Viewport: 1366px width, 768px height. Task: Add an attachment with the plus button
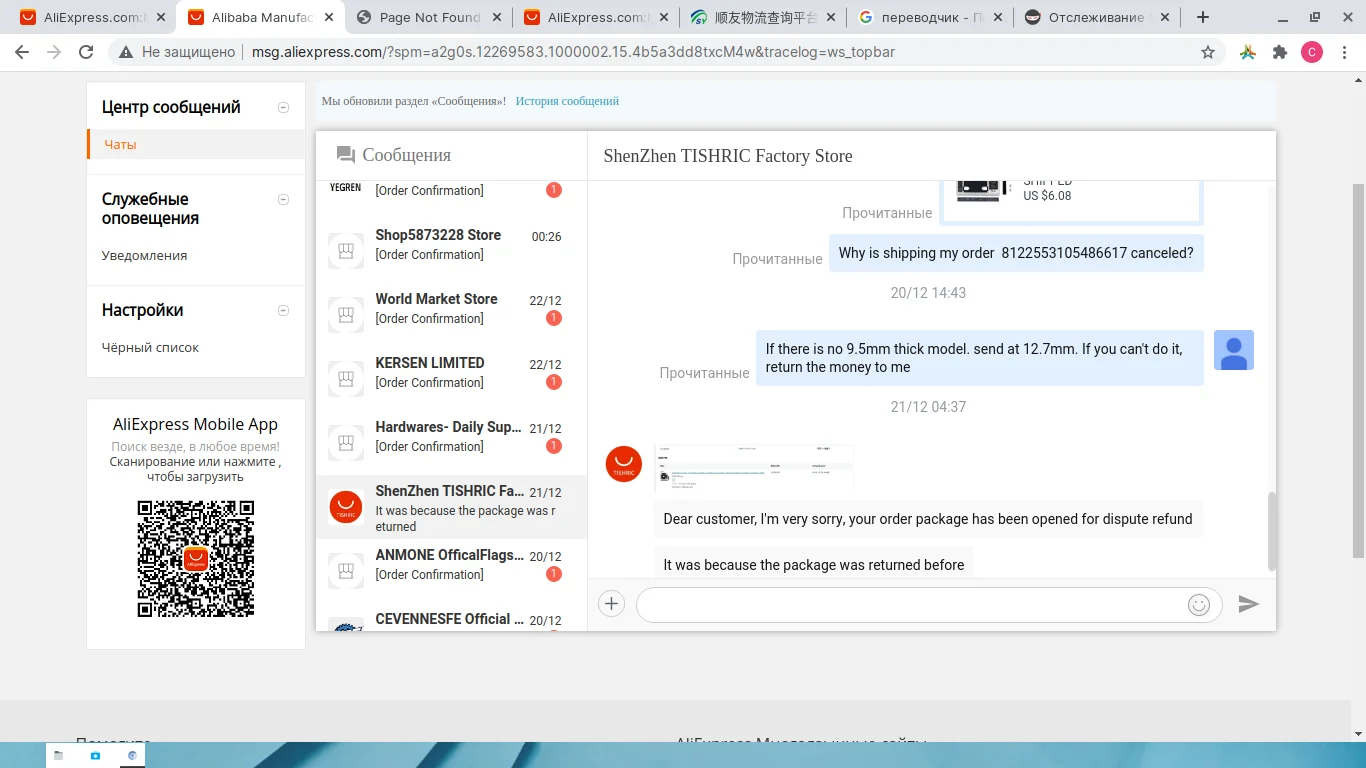(x=611, y=604)
